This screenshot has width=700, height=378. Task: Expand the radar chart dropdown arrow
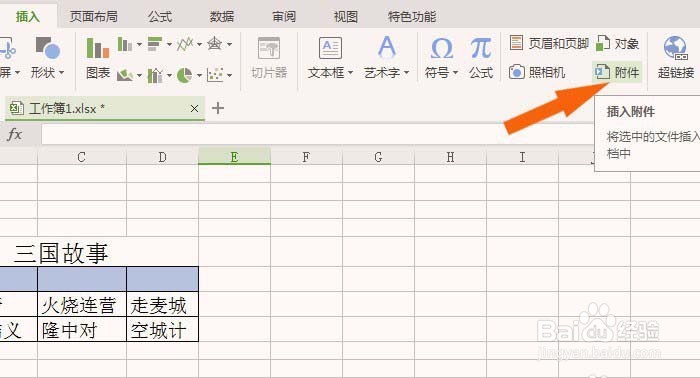(229, 44)
